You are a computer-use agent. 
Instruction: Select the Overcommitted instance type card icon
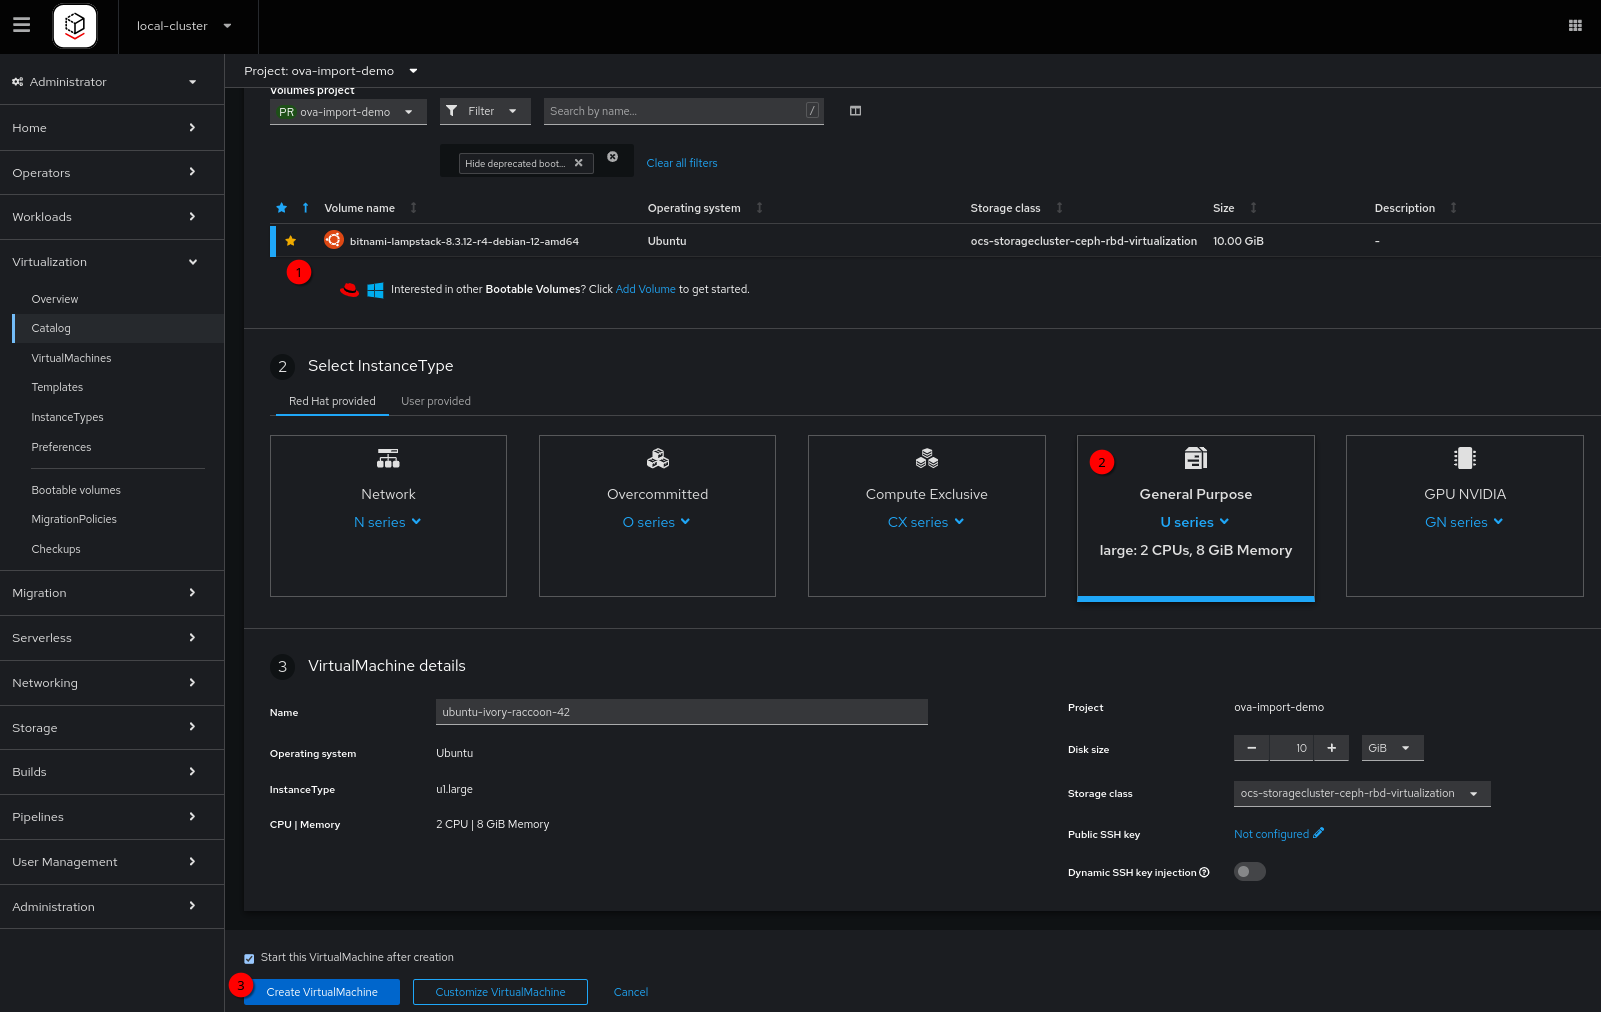(657, 459)
